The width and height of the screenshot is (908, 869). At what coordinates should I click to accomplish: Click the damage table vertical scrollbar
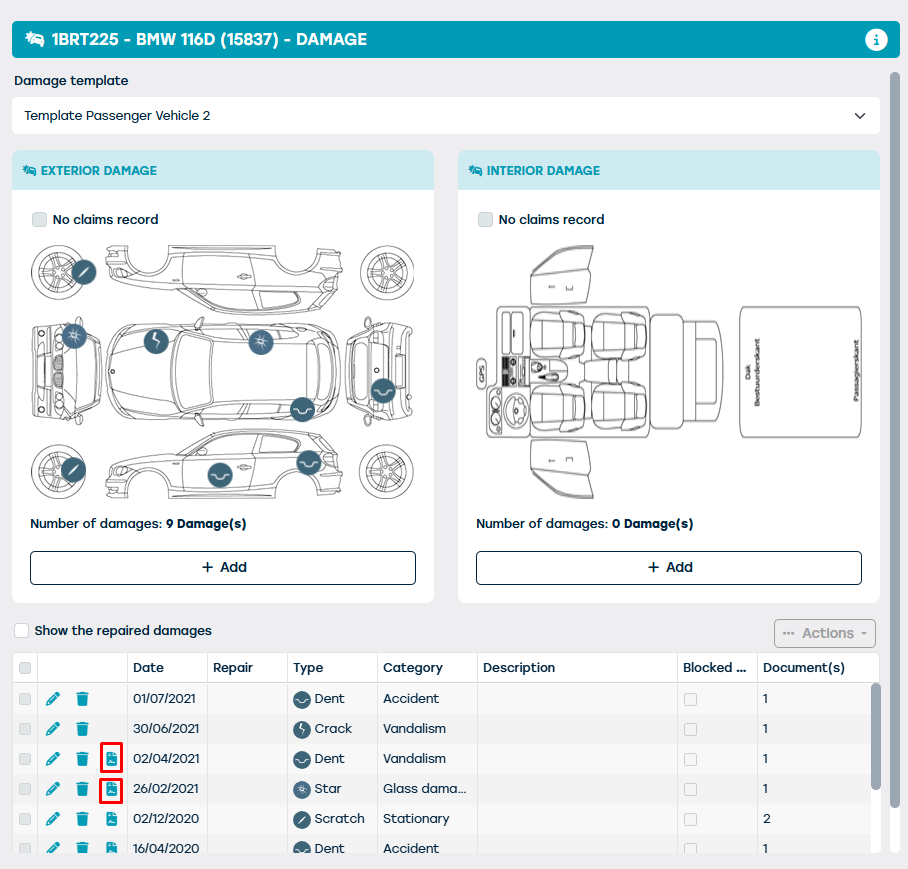[x=876, y=735]
